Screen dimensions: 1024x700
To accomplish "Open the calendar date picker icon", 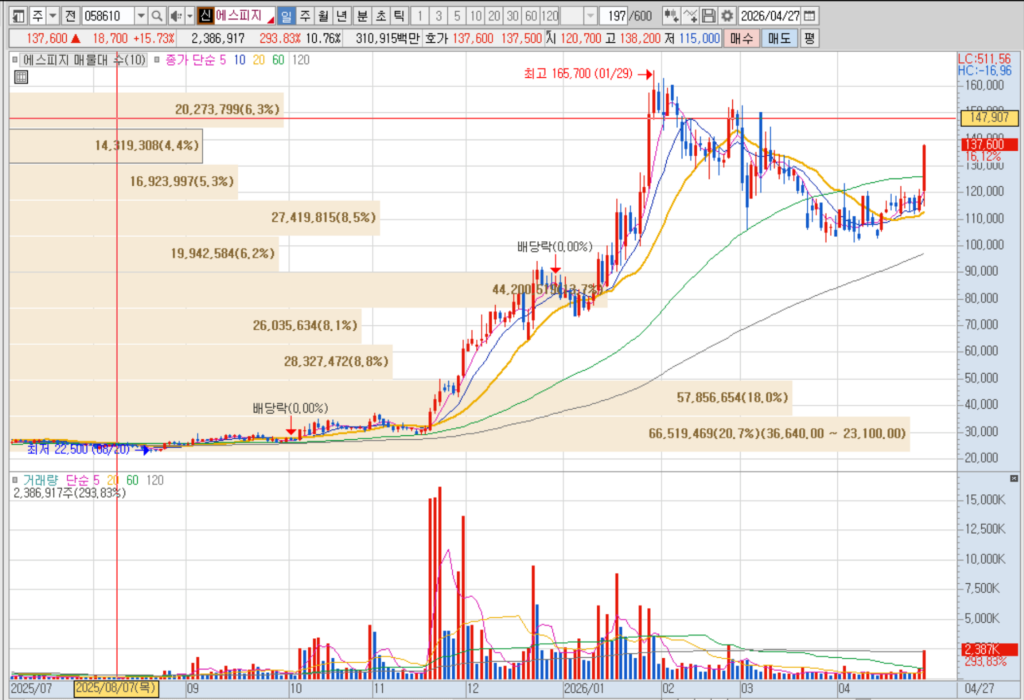I will (x=809, y=16).
